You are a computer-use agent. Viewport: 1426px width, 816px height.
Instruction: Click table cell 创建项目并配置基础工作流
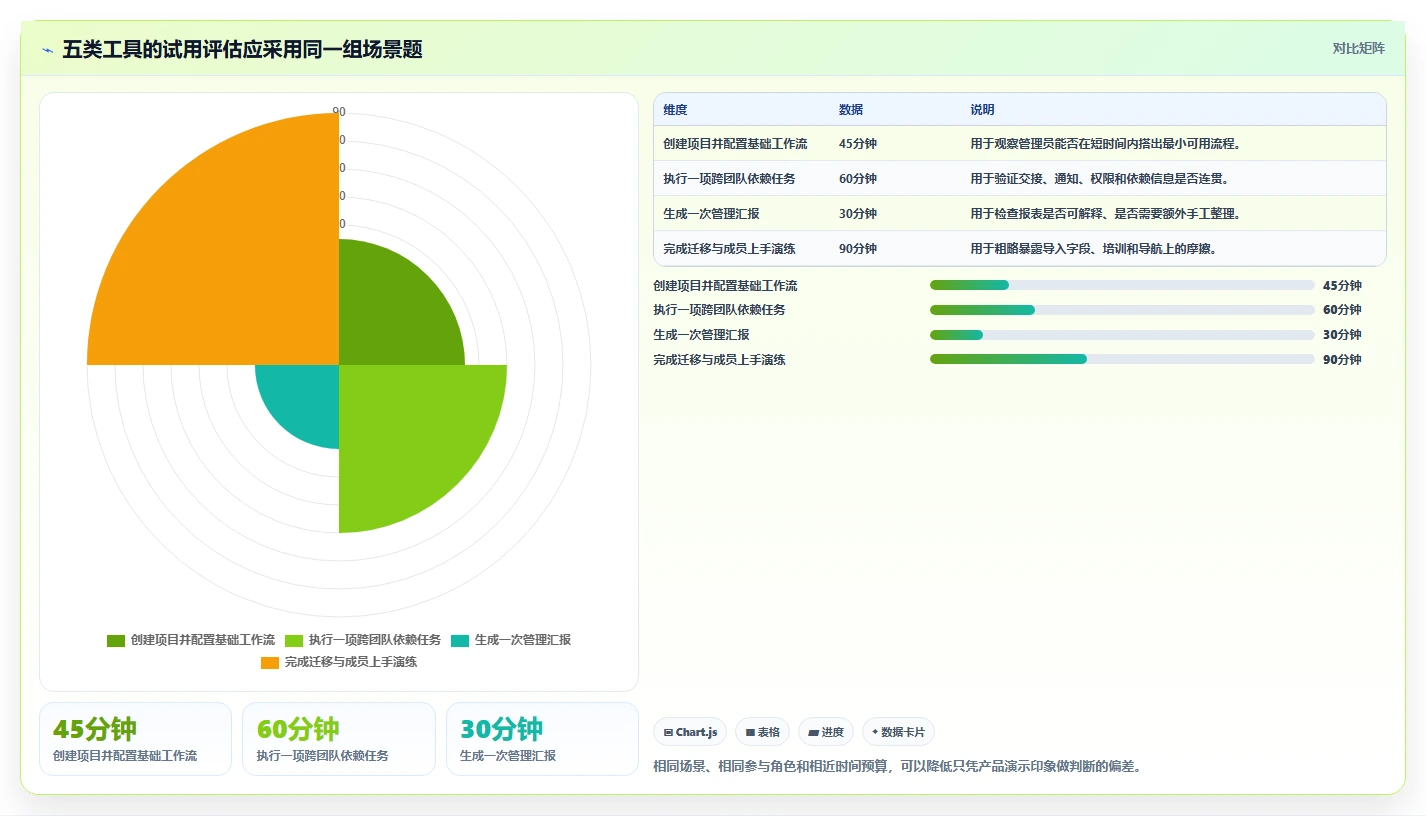tap(735, 144)
